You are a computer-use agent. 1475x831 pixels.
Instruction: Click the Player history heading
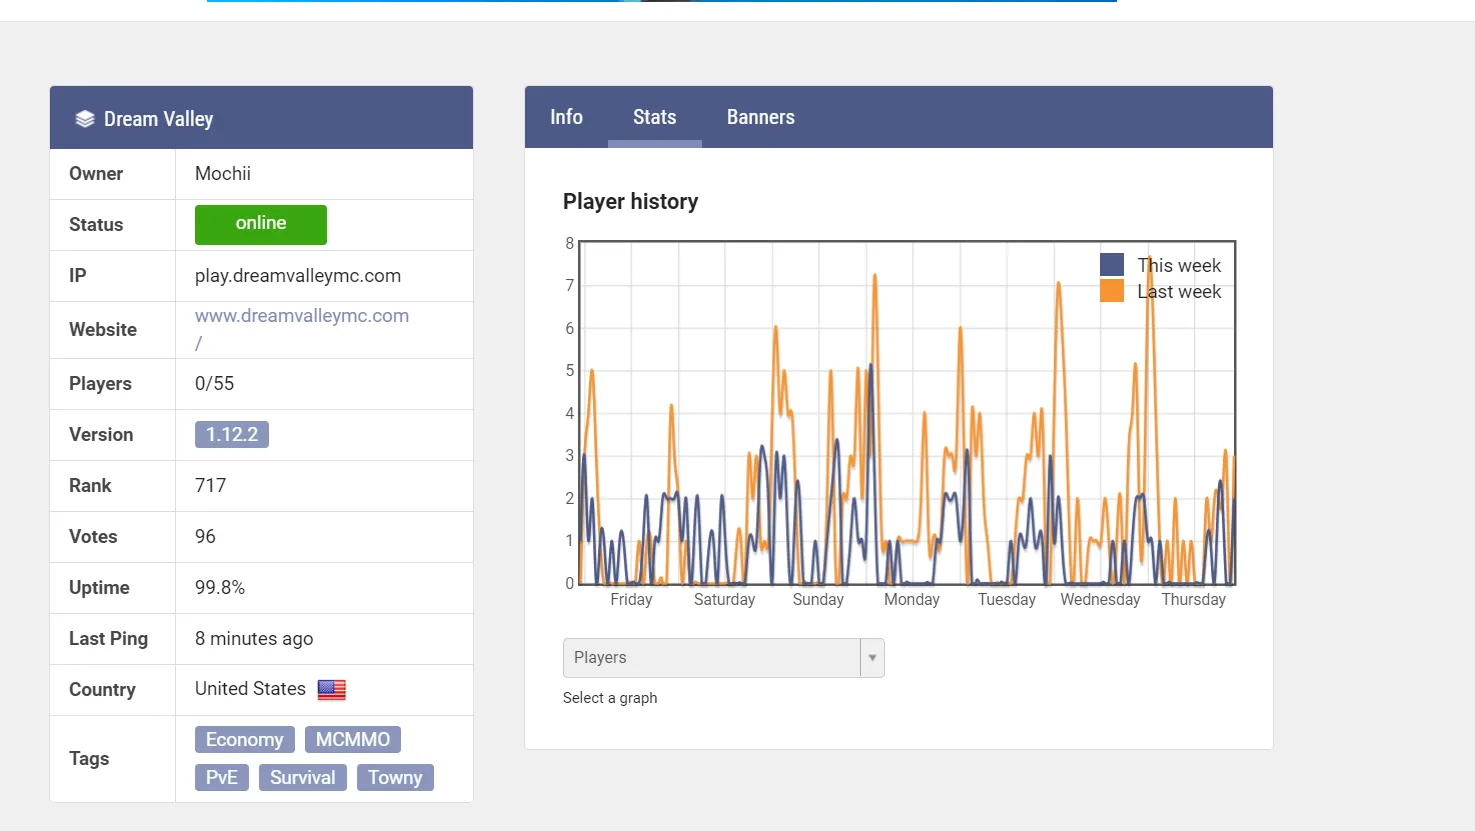point(631,202)
